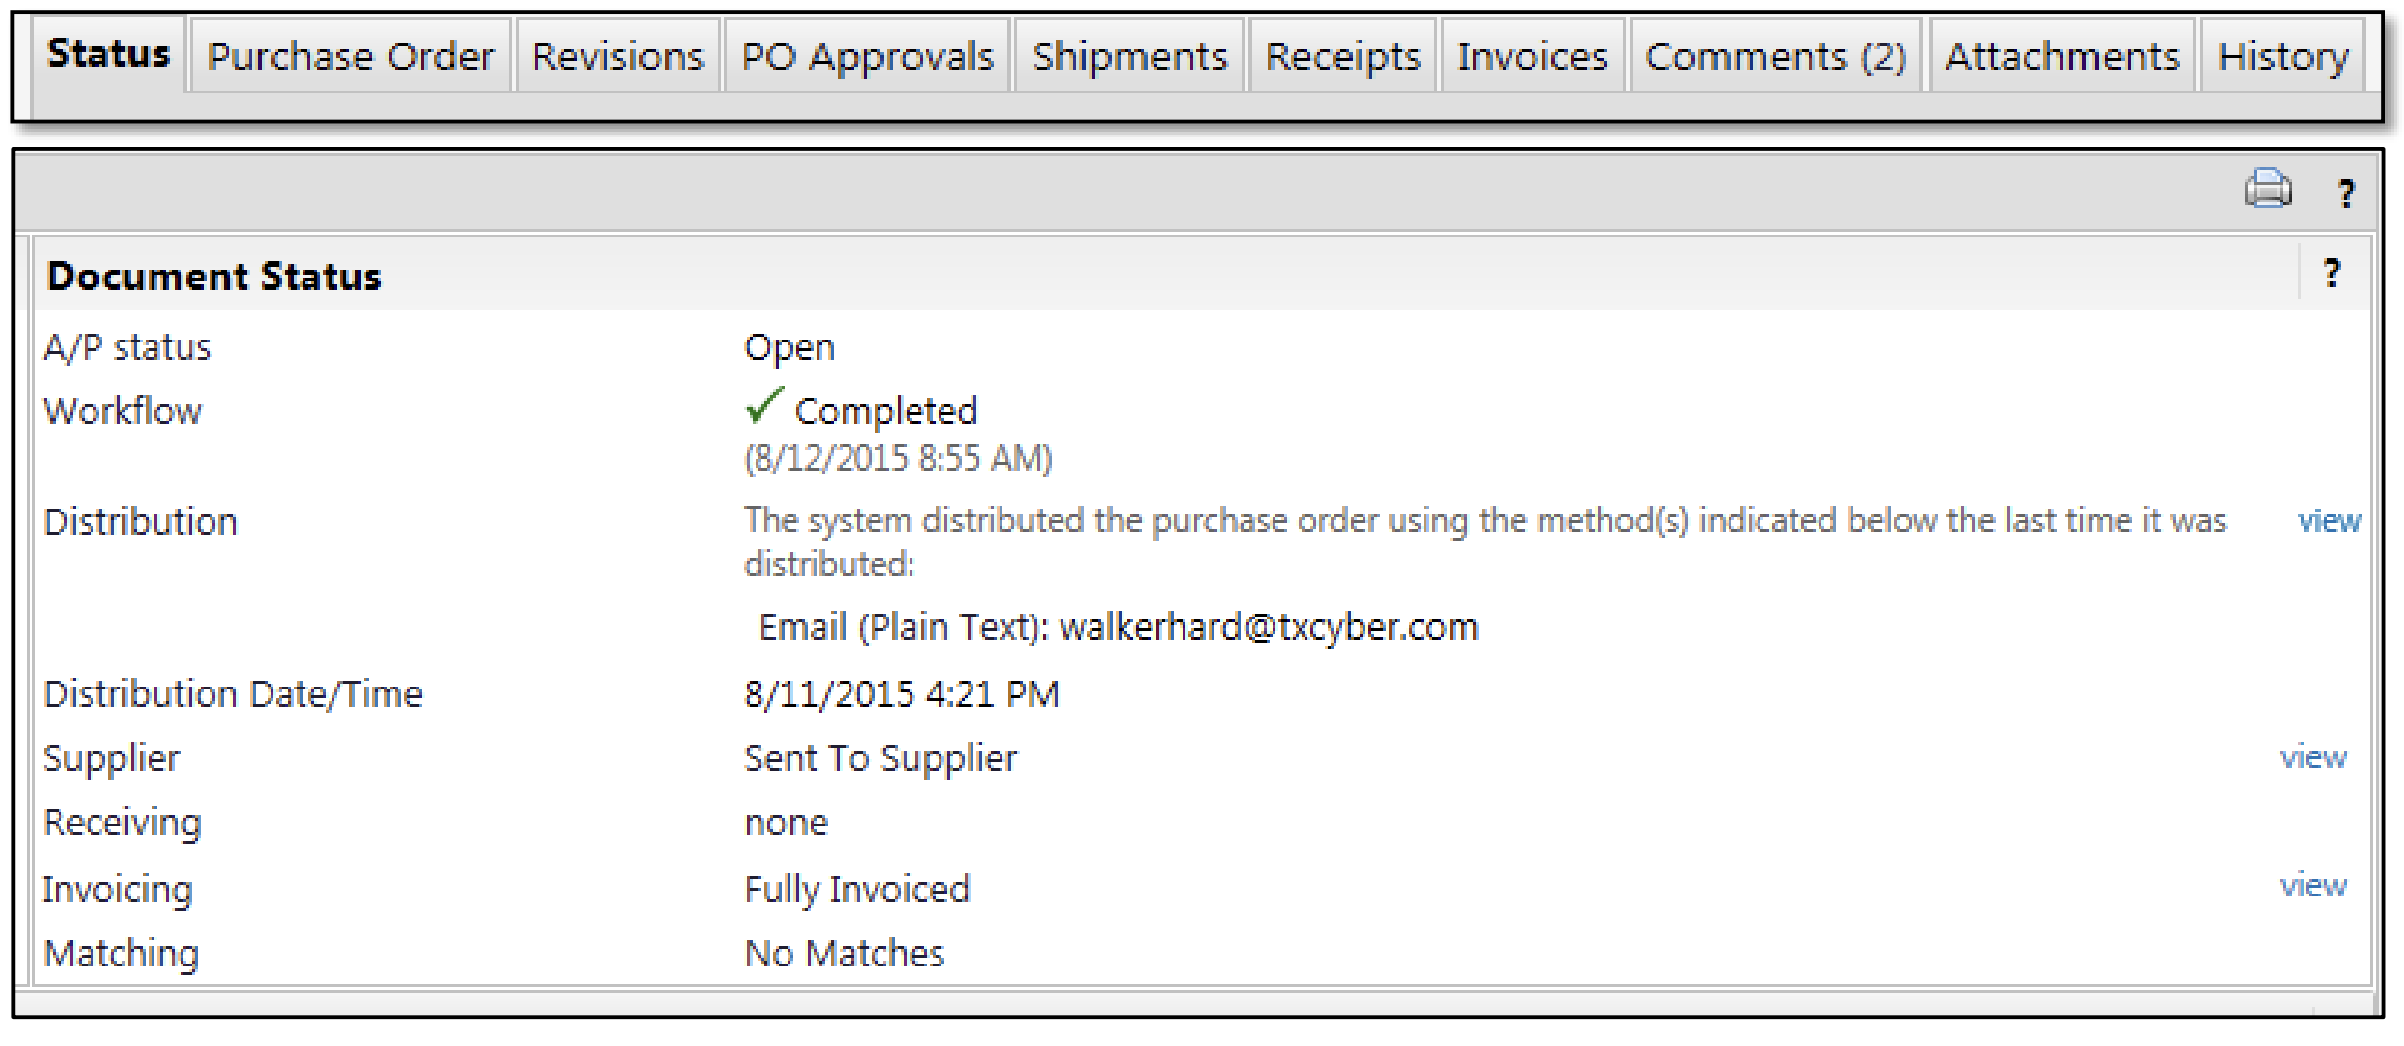Select the Attachments tab

coord(2062,55)
